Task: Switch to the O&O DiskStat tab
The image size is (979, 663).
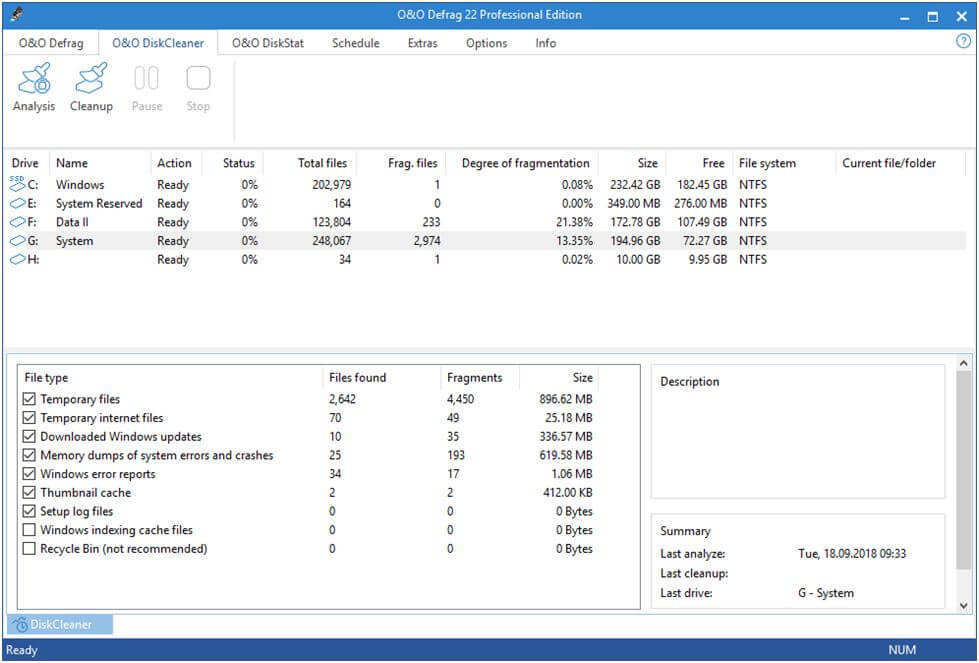Action: point(267,43)
